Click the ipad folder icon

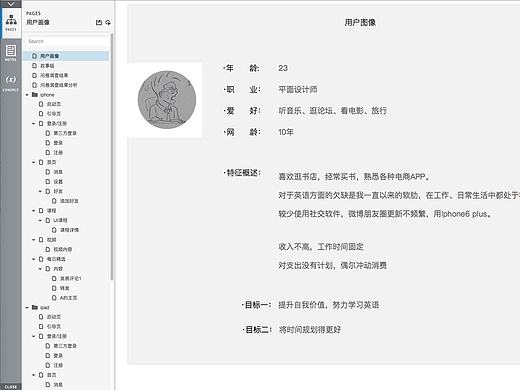point(35,307)
